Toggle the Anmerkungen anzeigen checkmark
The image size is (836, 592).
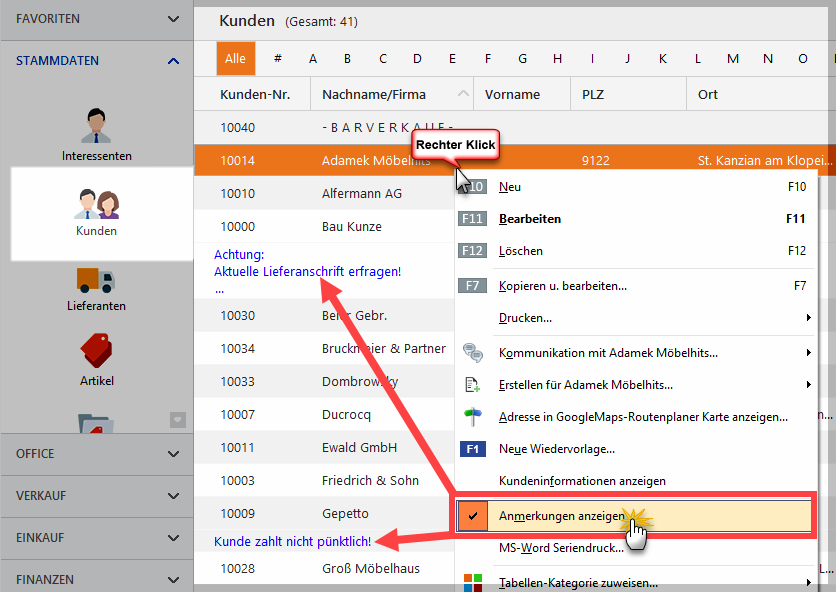click(472, 516)
